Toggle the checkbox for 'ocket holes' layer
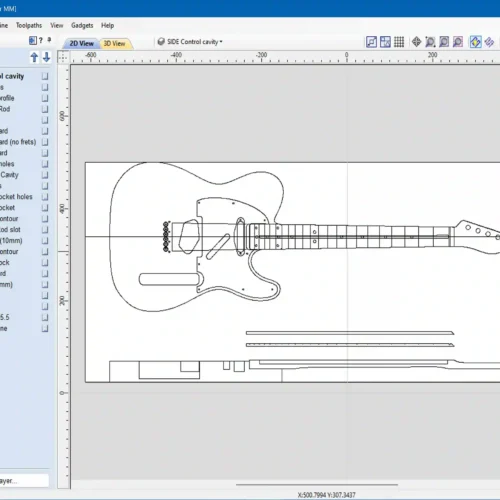500x500 pixels. (x=45, y=197)
